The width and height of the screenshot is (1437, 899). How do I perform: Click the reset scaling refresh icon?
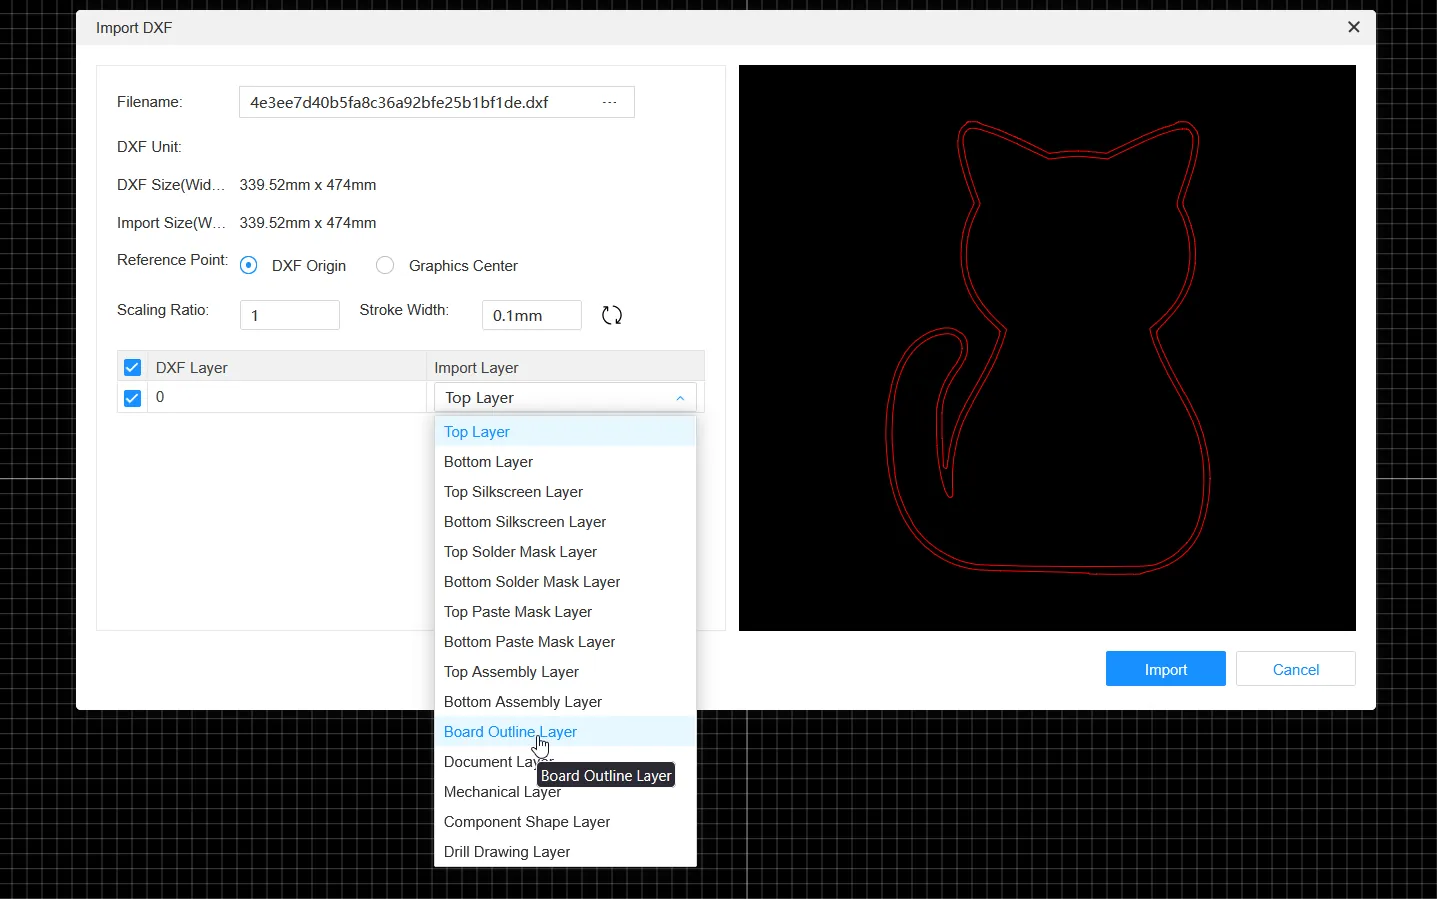612,316
